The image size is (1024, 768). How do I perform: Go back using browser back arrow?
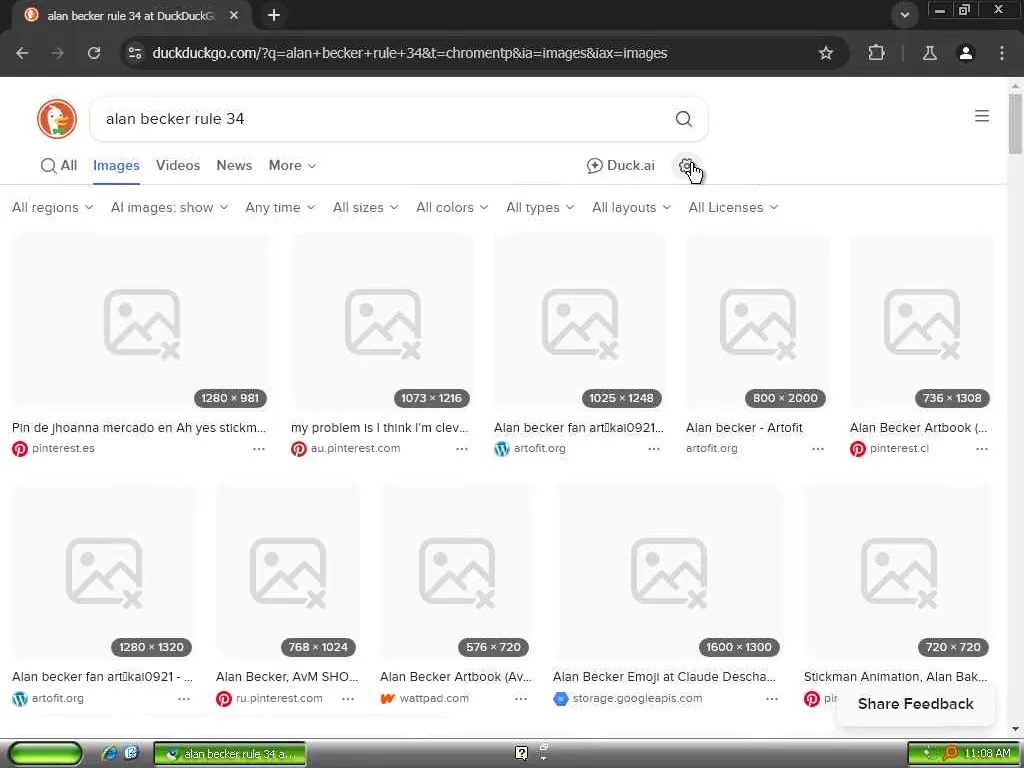[x=22, y=53]
